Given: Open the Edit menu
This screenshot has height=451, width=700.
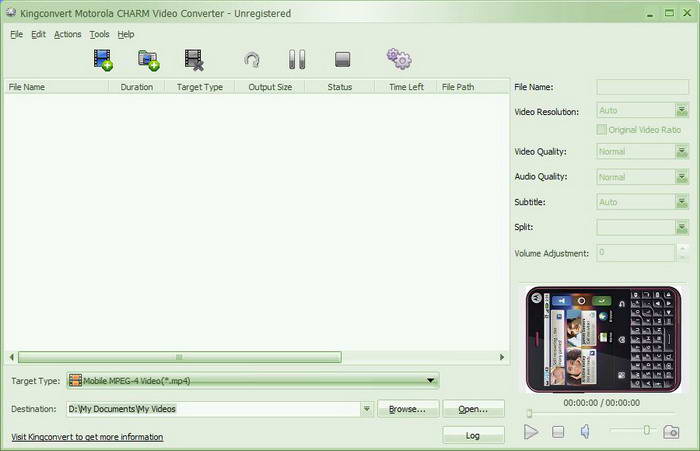Looking at the screenshot, I should pyautogui.click(x=38, y=34).
